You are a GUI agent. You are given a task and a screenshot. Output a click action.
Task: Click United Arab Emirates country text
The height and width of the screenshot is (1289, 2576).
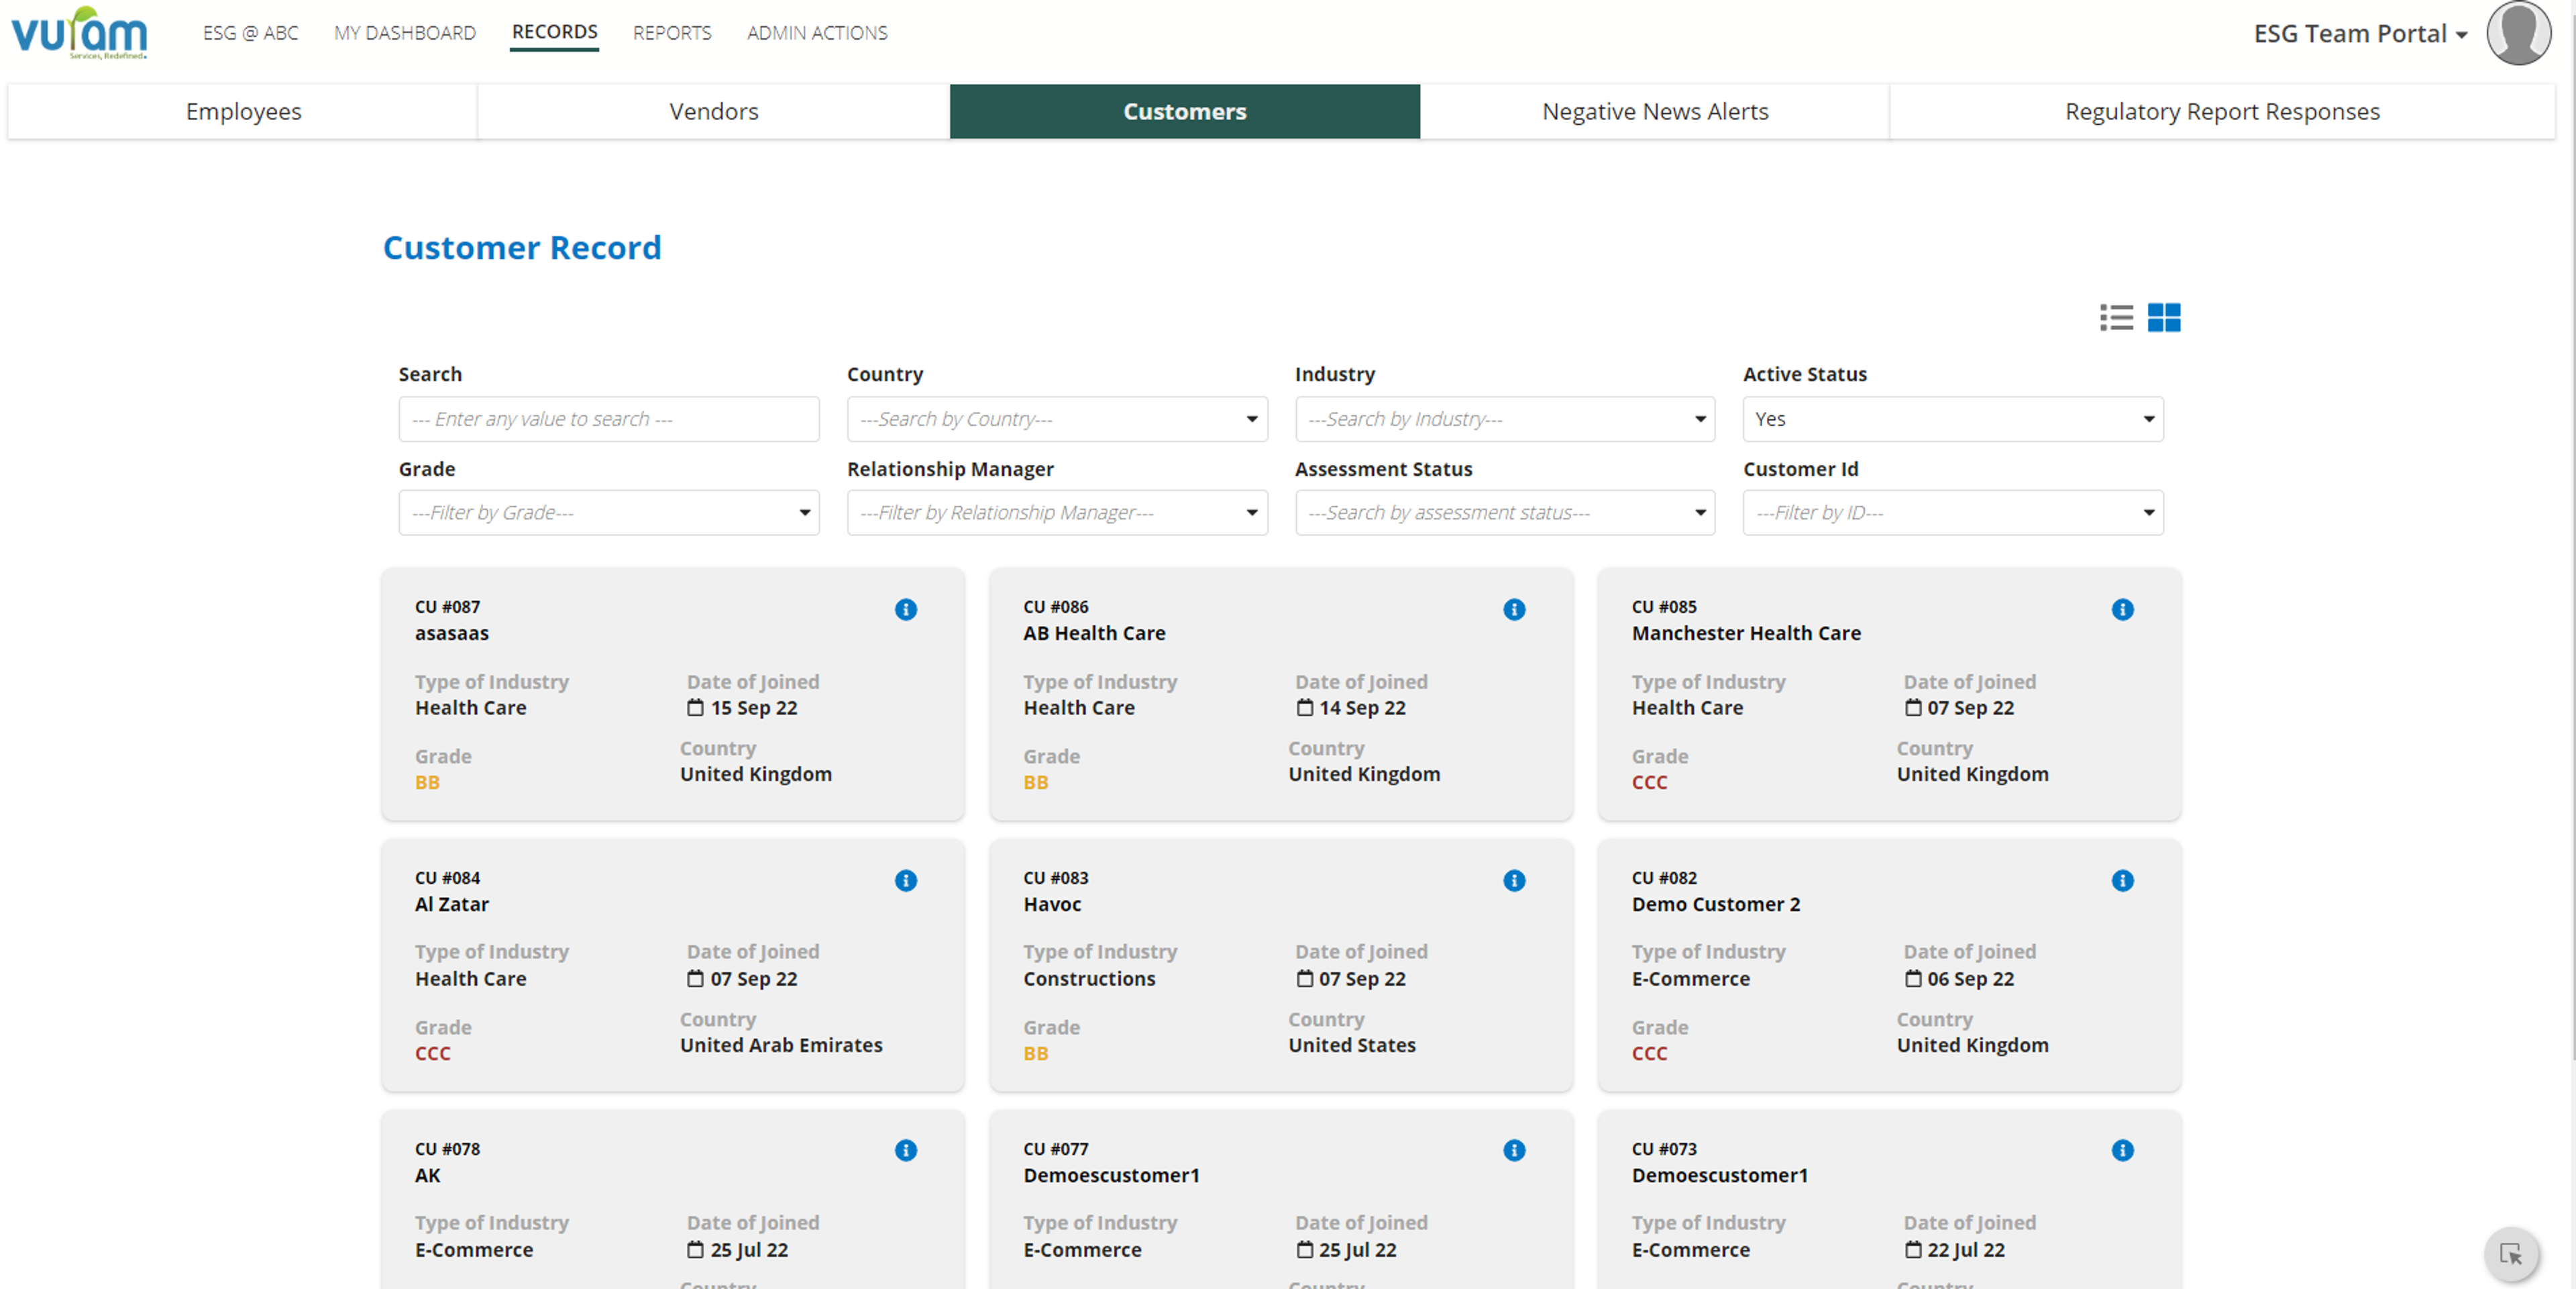click(x=781, y=1045)
